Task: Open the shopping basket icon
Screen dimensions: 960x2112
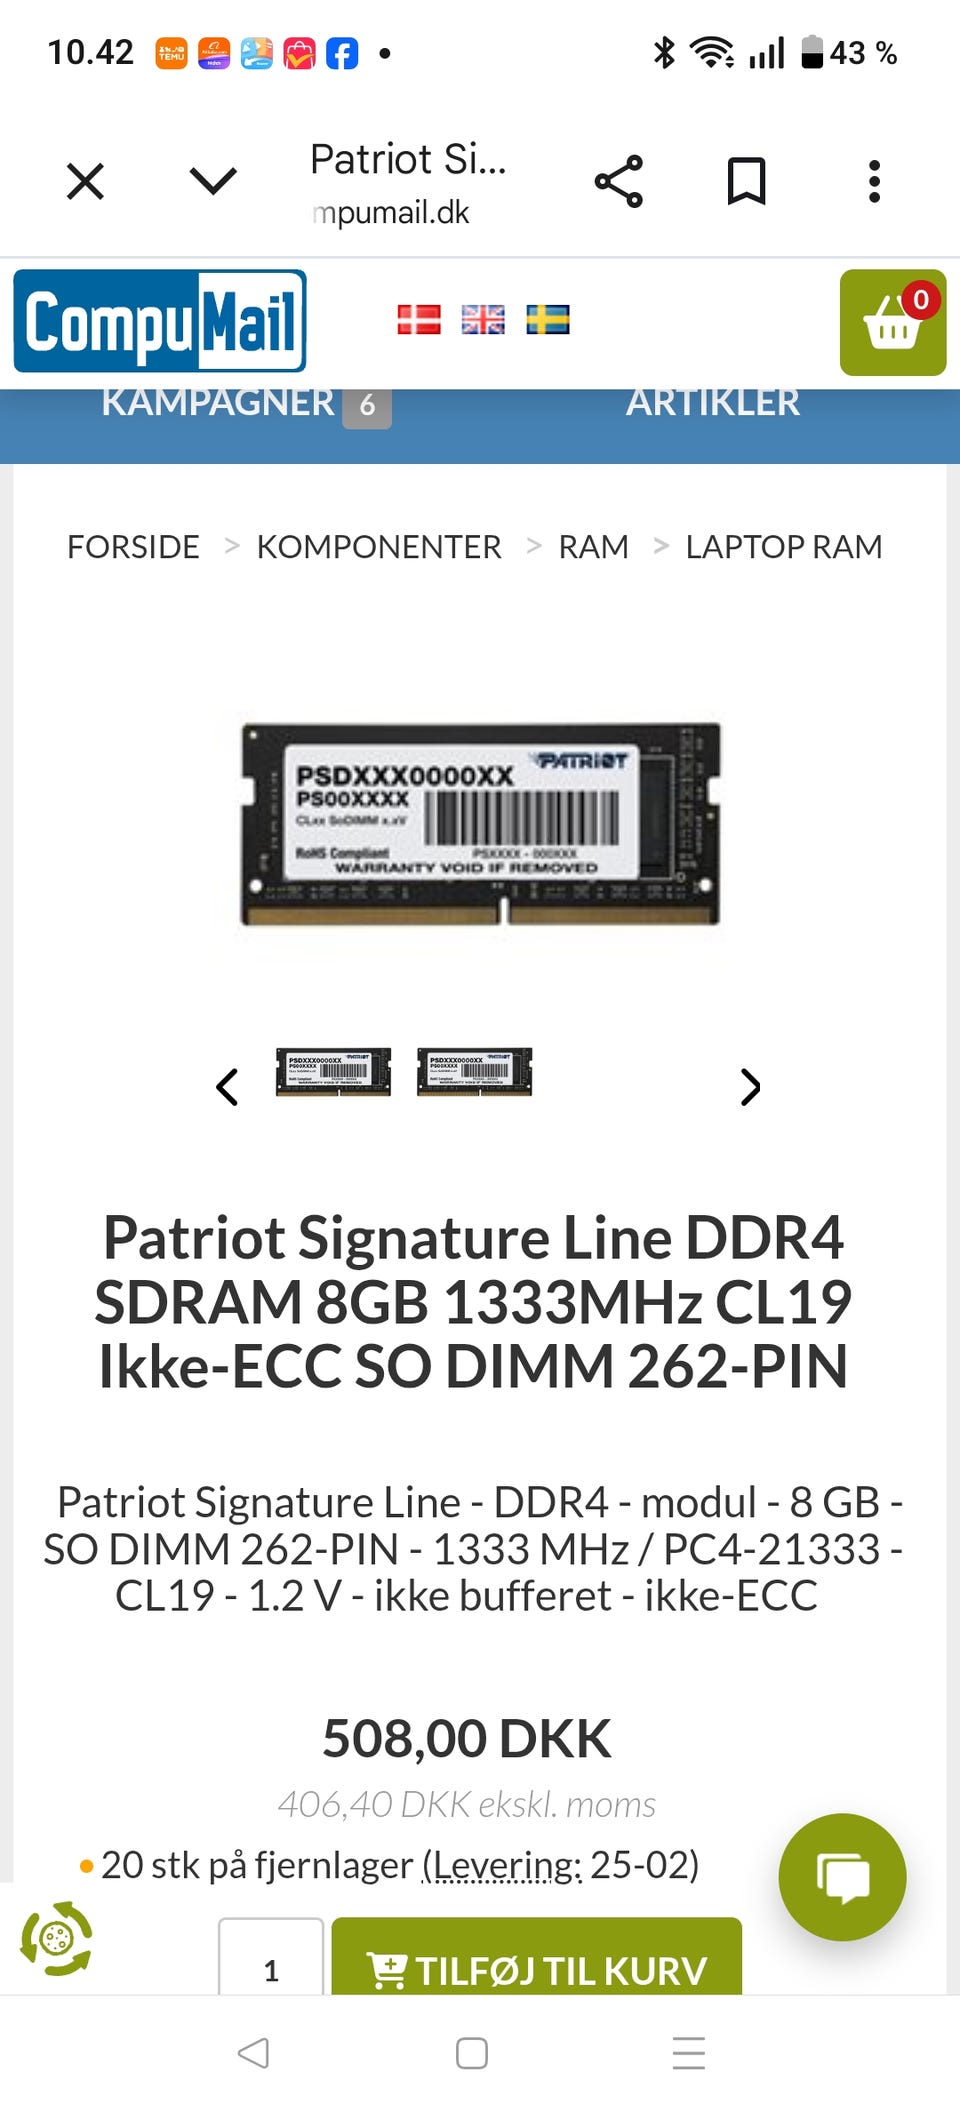Action: tap(893, 322)
